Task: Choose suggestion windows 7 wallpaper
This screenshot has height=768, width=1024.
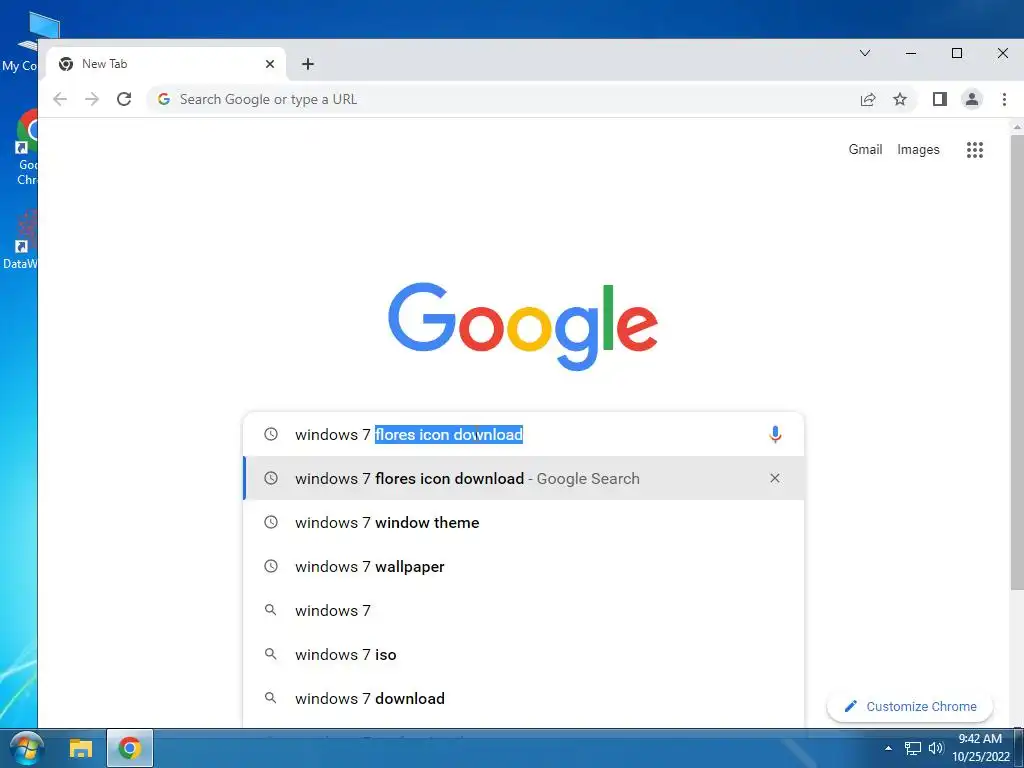Action: 523,566
